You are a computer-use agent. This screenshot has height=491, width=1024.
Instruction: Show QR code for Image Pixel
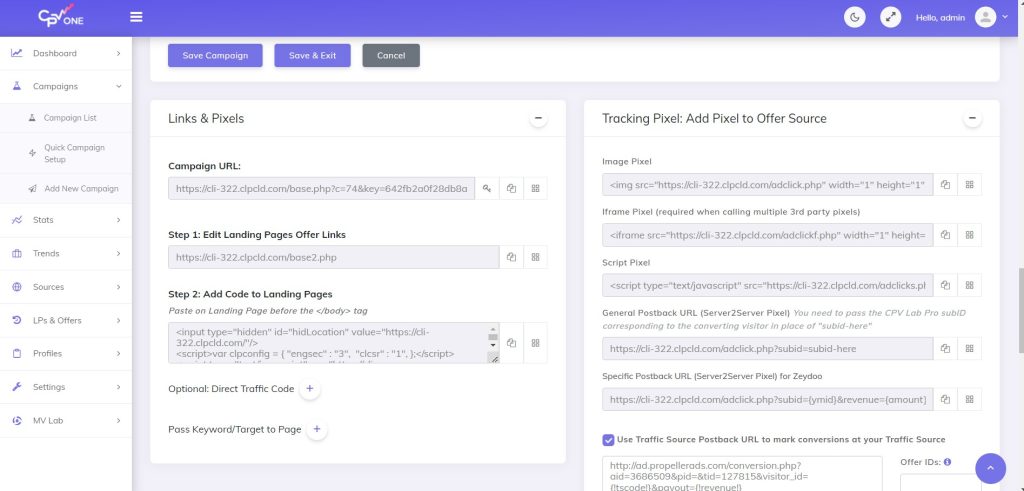click(x=969, y=185)
